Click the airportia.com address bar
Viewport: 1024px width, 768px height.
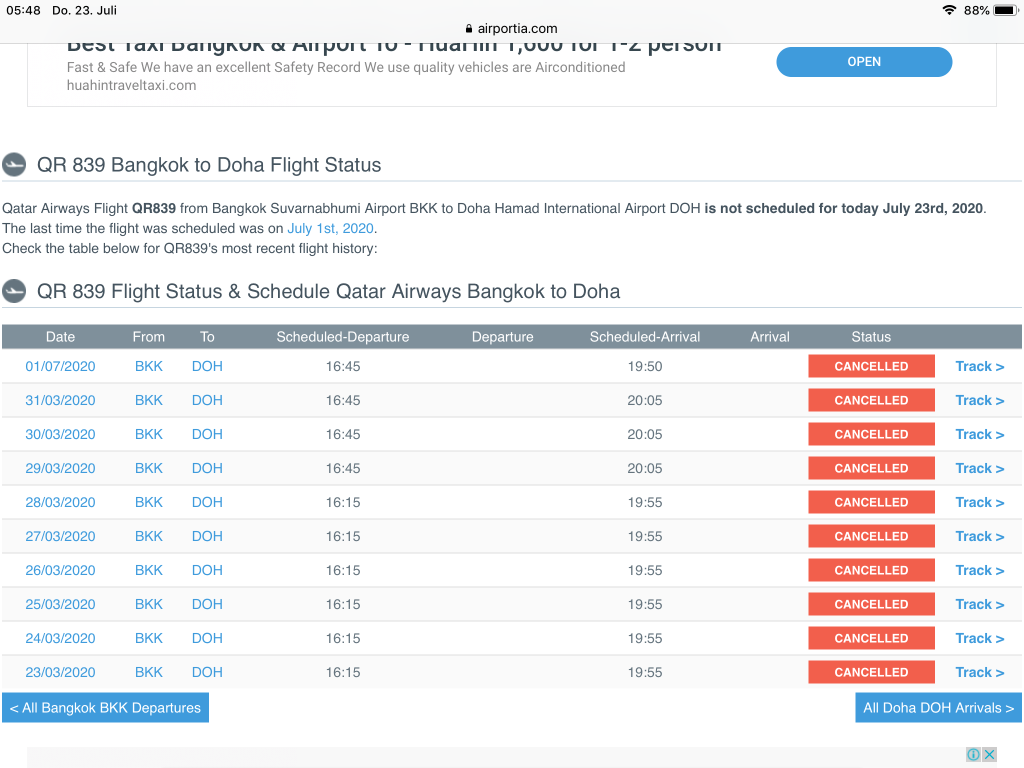pos(512,29)
